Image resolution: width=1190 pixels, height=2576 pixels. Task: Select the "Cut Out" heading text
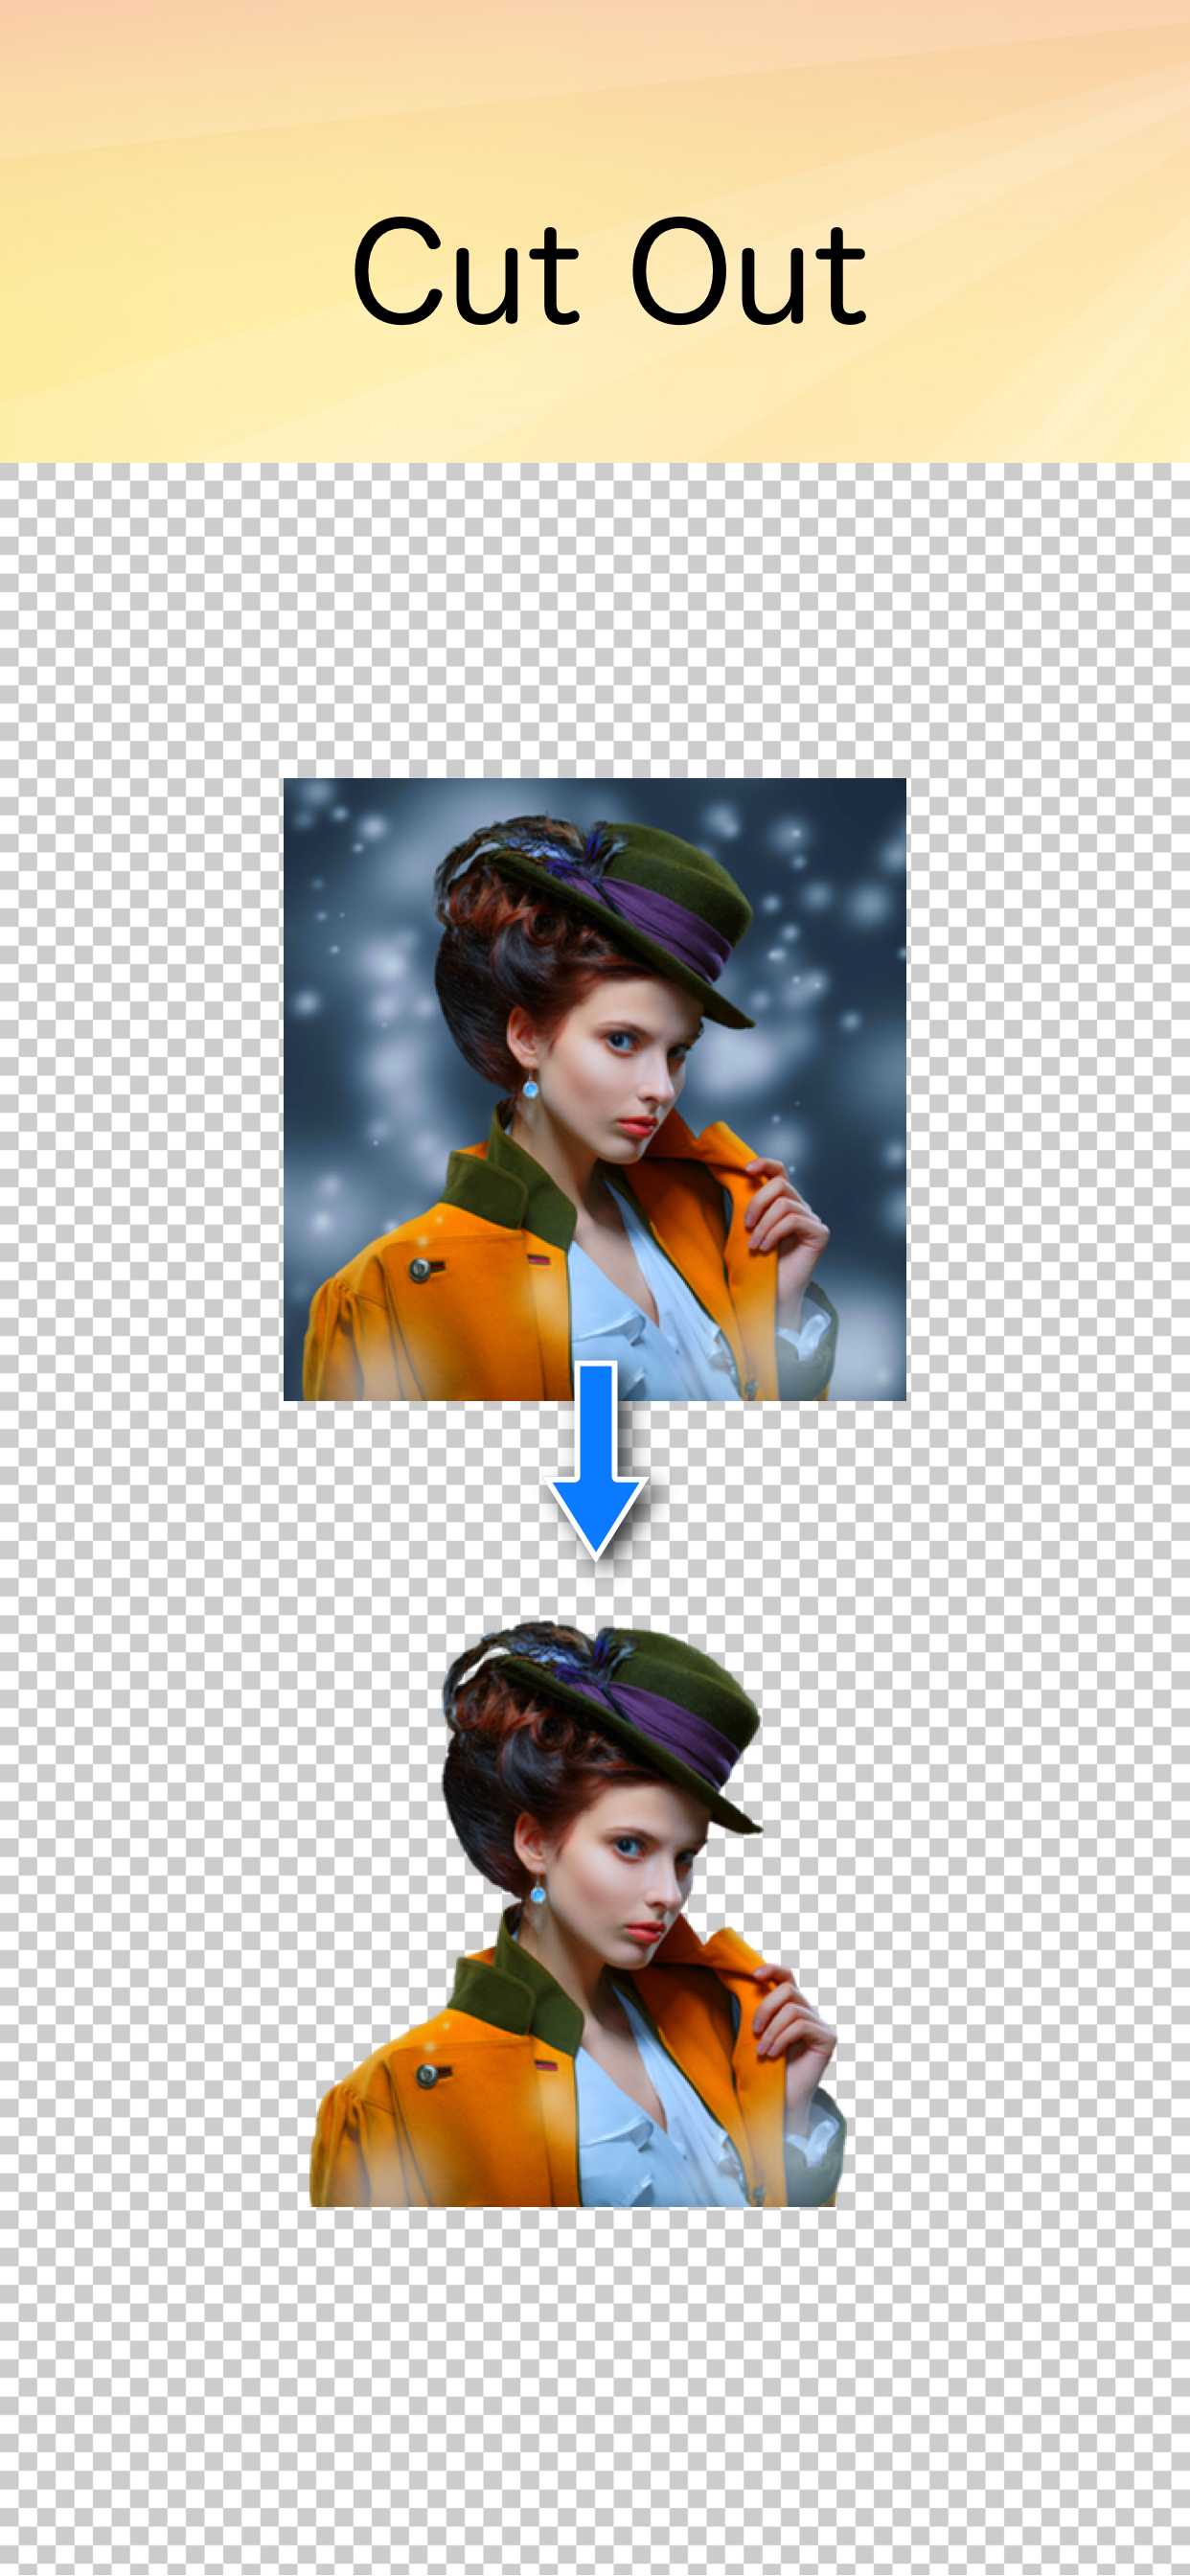click(x=609, y=271)
